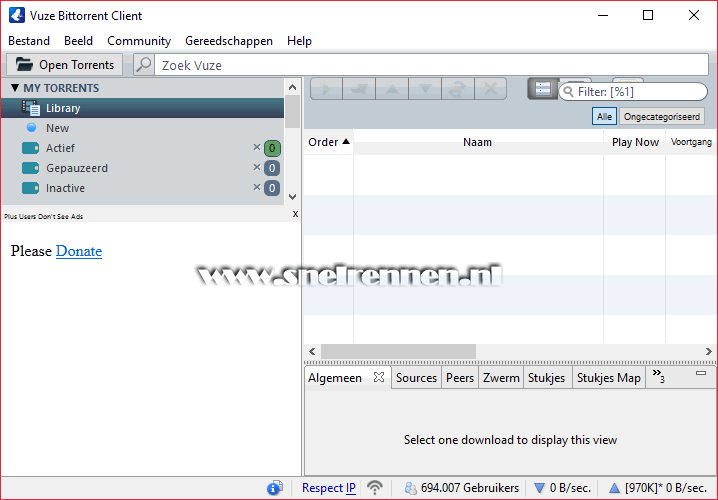Toggle the detailed list view mode button
The width and height of the screenshot is (718, 500).
pos(543,89)
